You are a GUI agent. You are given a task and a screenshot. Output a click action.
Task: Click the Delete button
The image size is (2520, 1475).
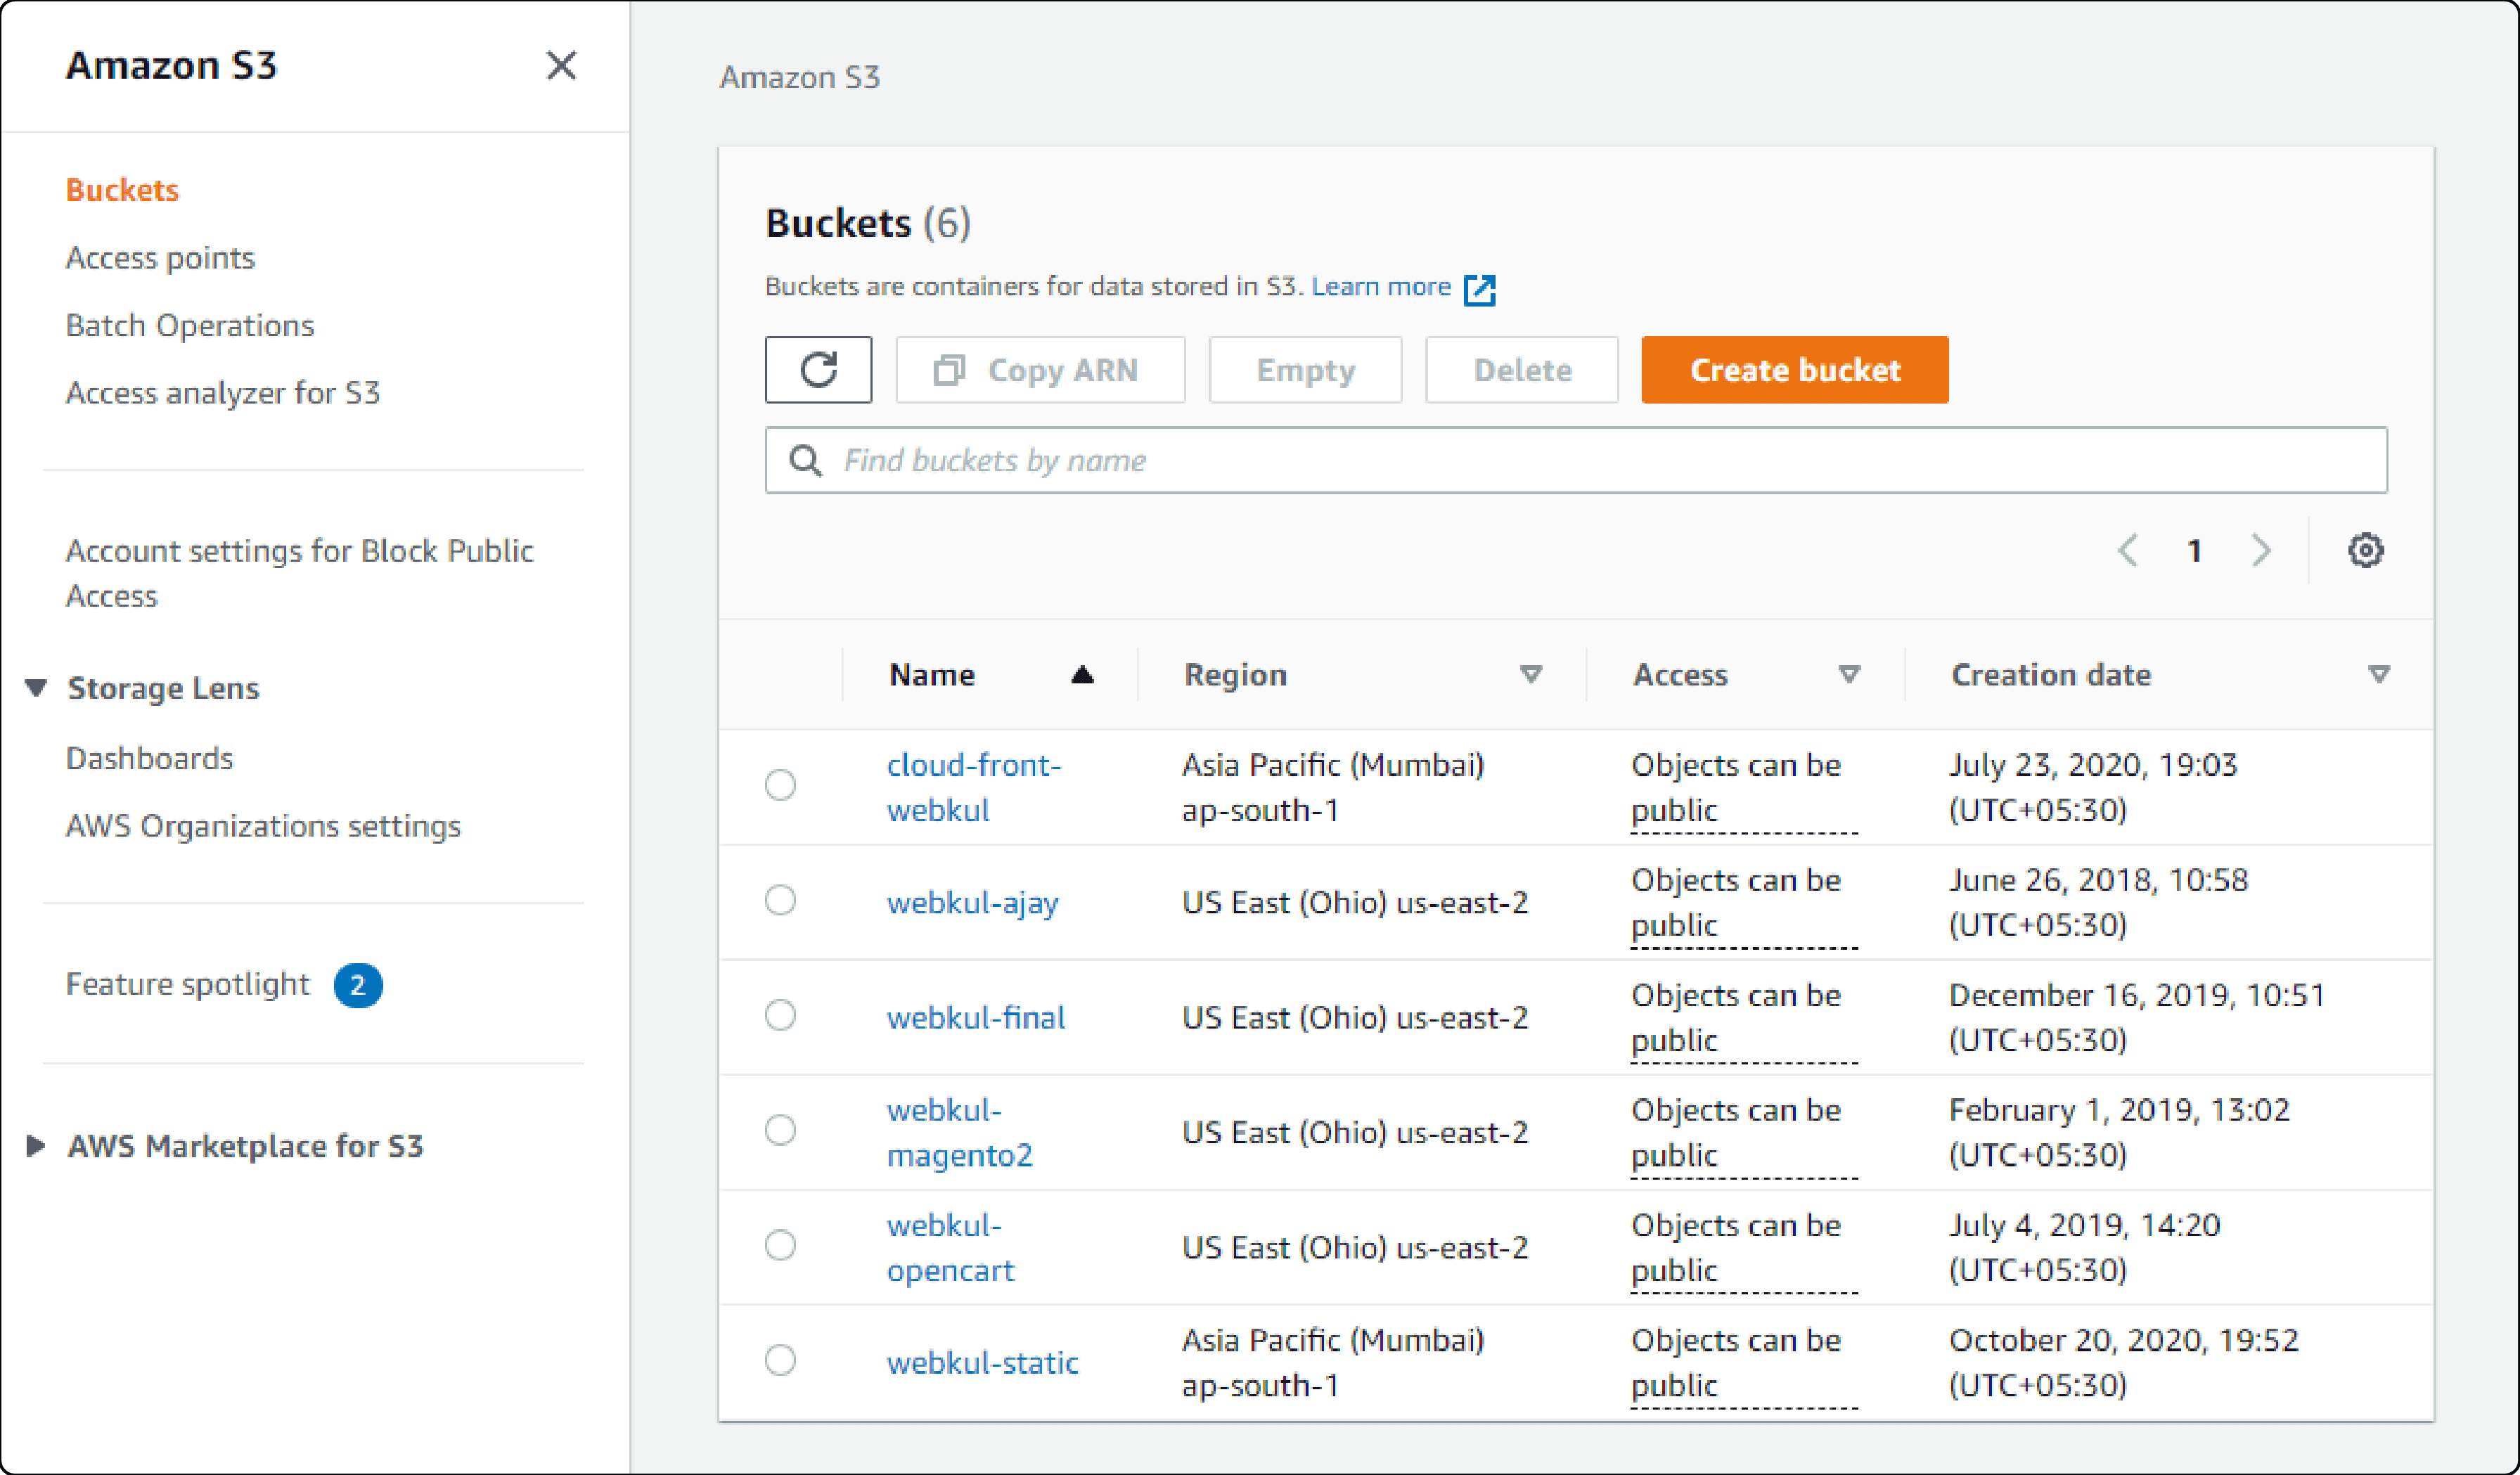coord(1521,370)
